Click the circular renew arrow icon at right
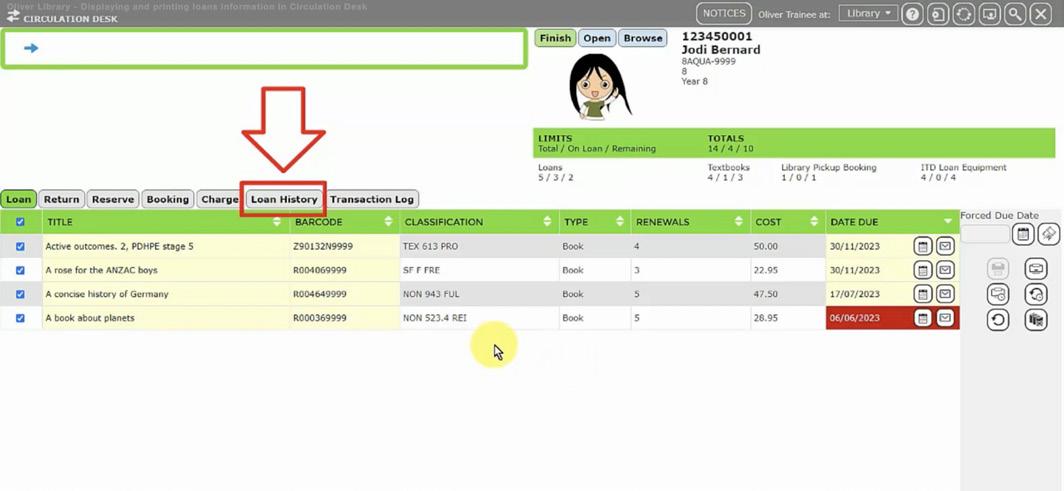 click(998, 319)
